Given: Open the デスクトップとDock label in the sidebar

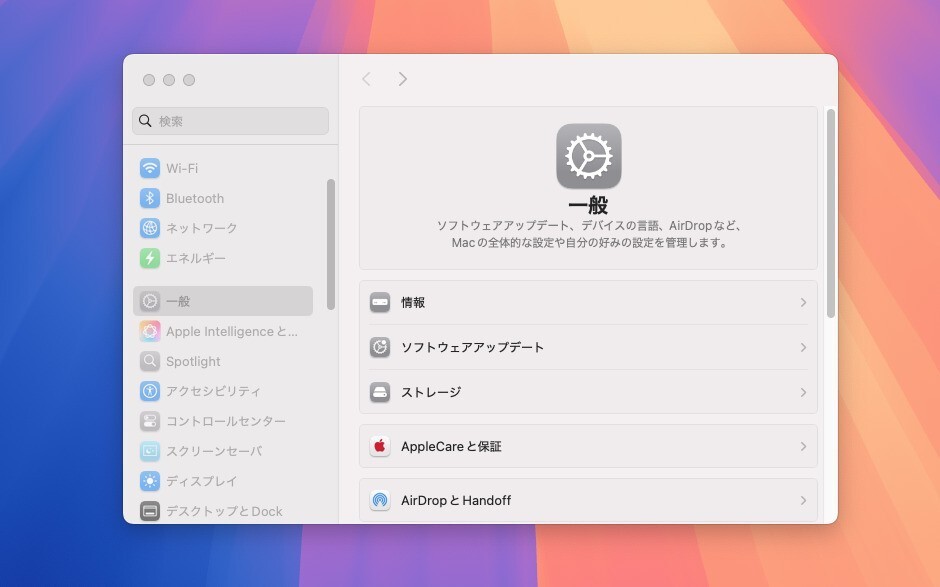Looking at the screenshot, I should [224, 511].
